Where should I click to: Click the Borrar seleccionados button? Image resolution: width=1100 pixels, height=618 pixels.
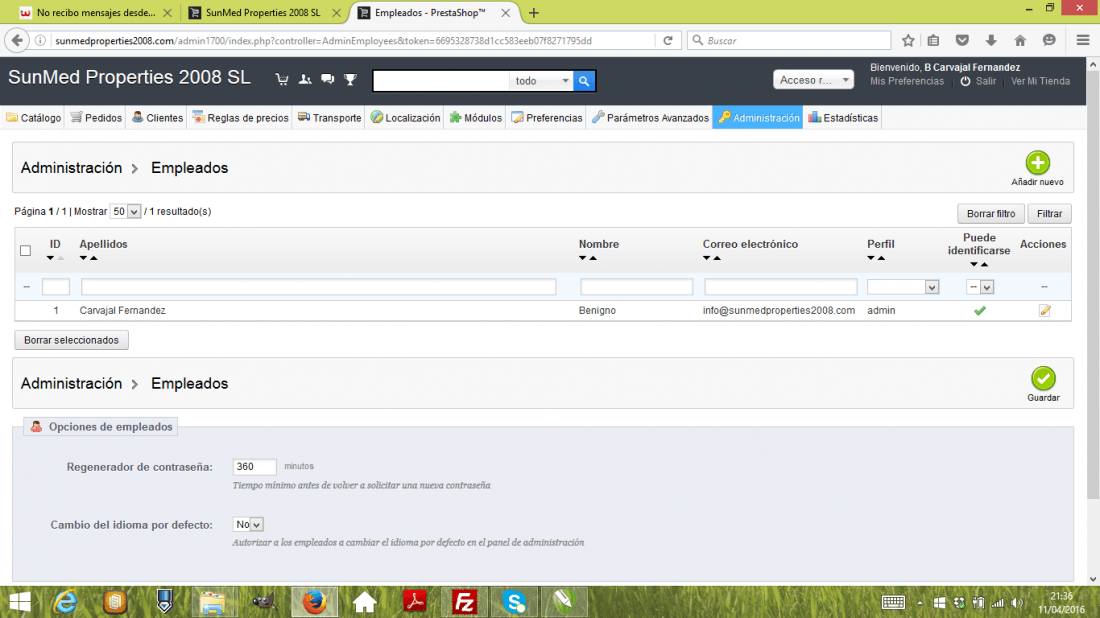point(72,340)
